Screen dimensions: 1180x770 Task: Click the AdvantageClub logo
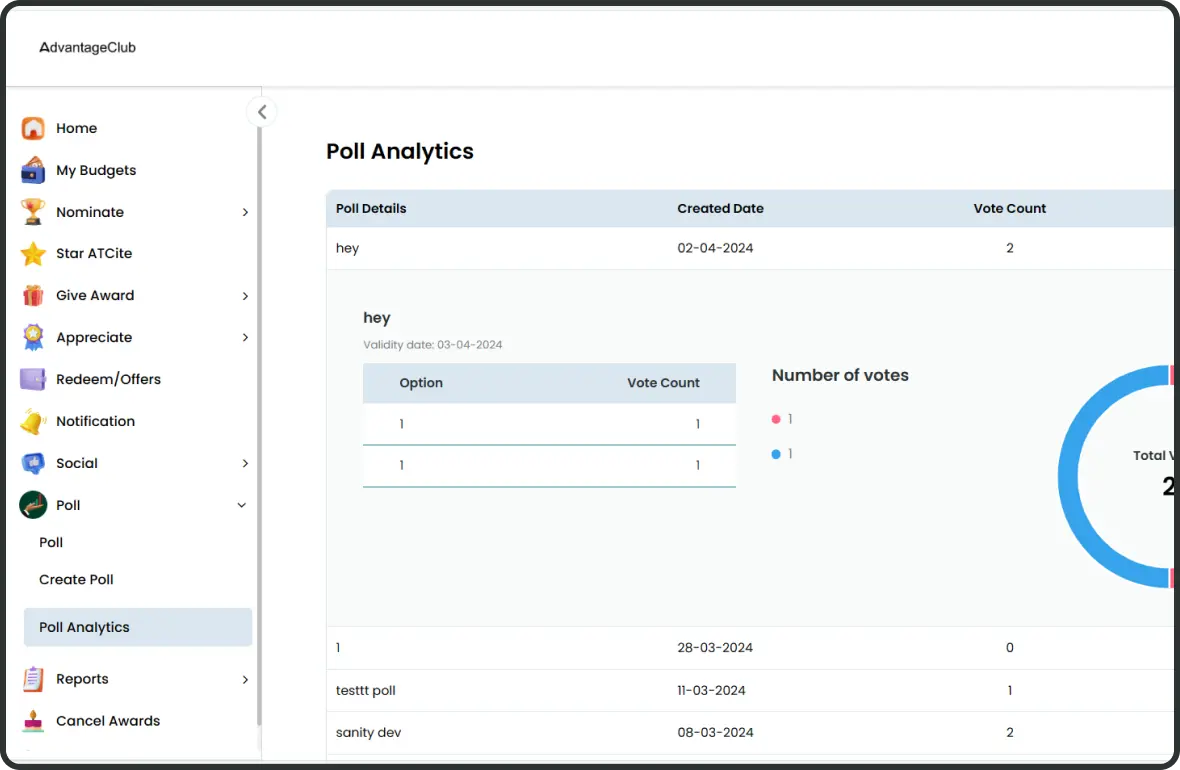(x=87, y=47)
